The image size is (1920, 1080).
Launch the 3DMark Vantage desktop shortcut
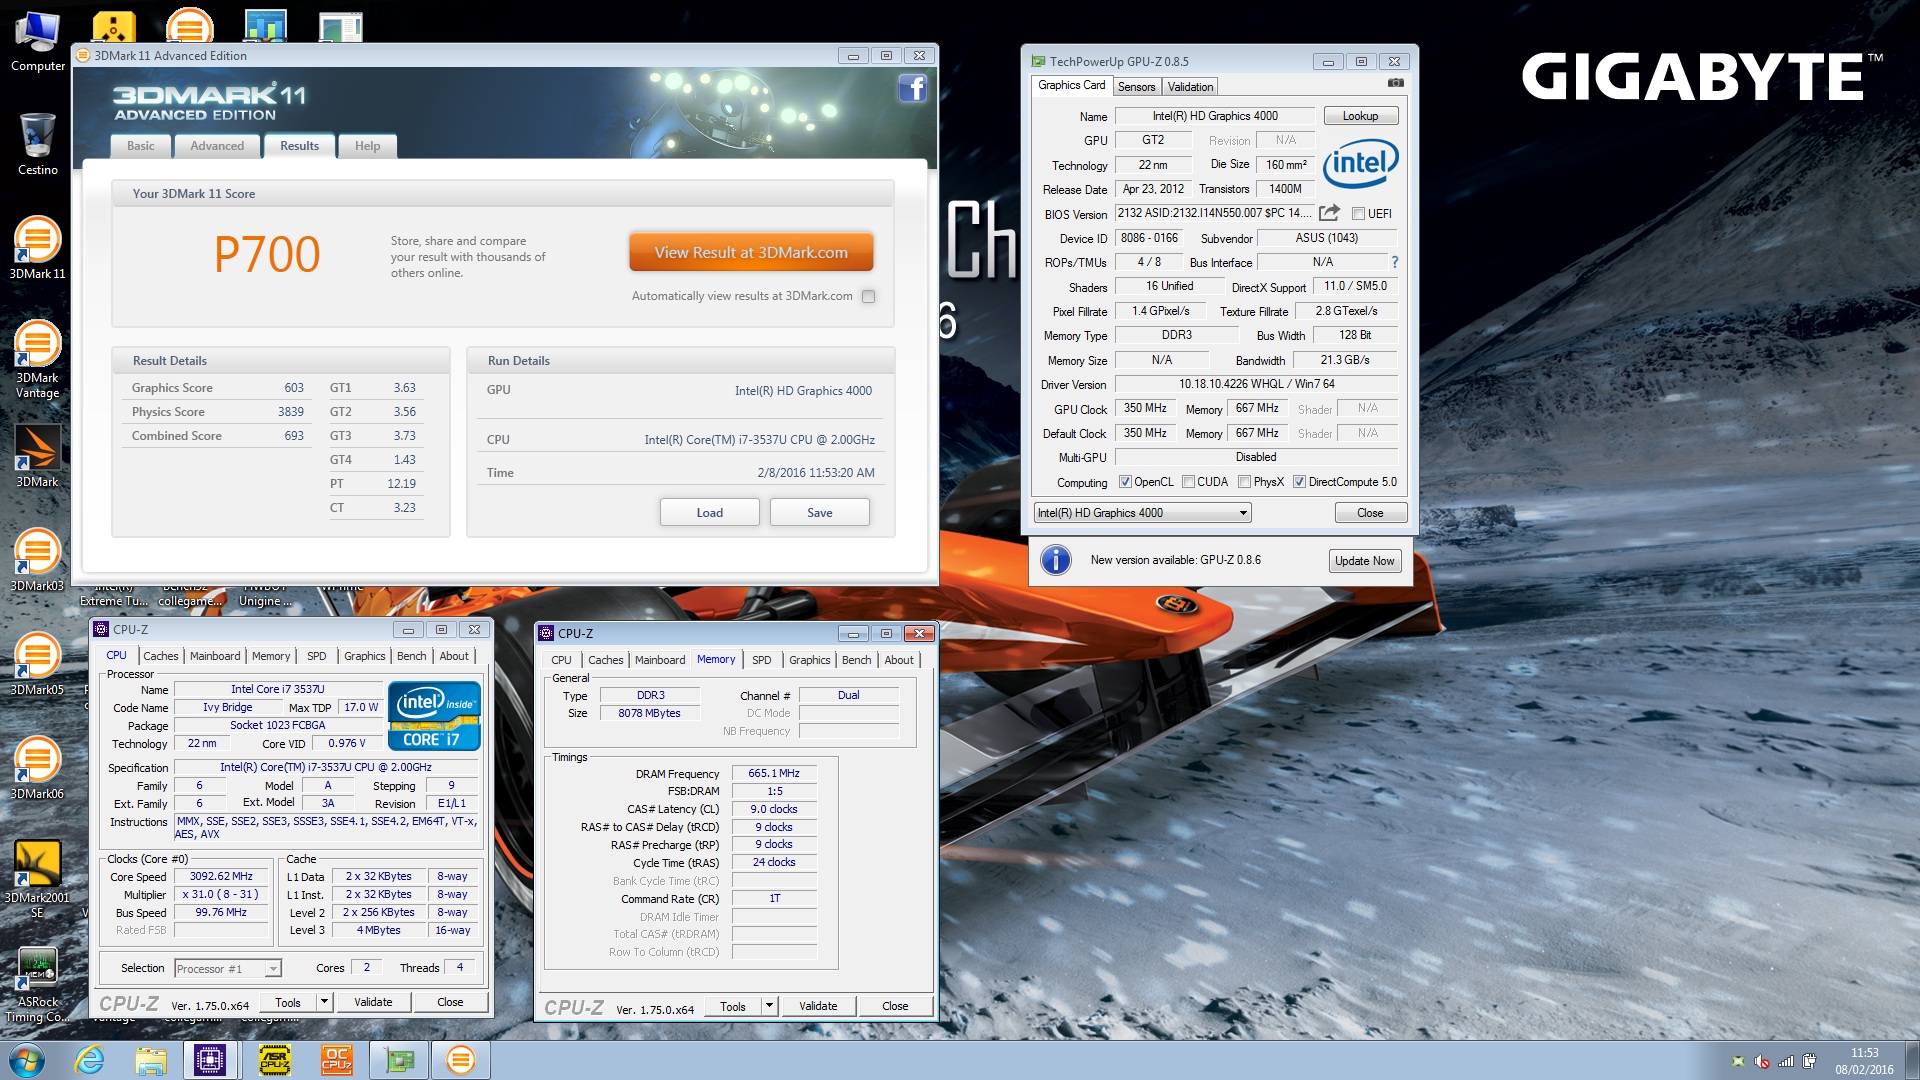[x=37, y=358]
